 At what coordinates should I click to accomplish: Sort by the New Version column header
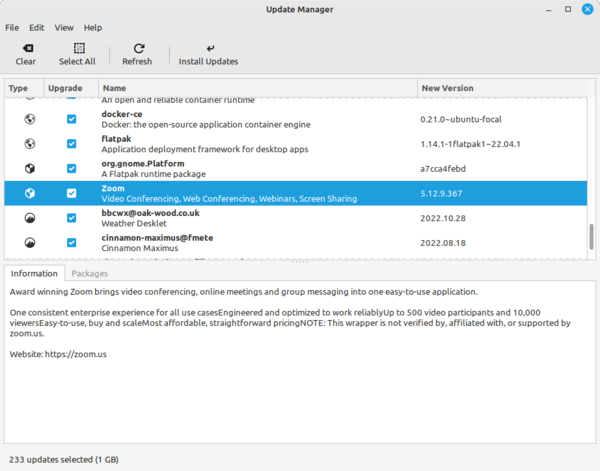click(x=500, y=88)
